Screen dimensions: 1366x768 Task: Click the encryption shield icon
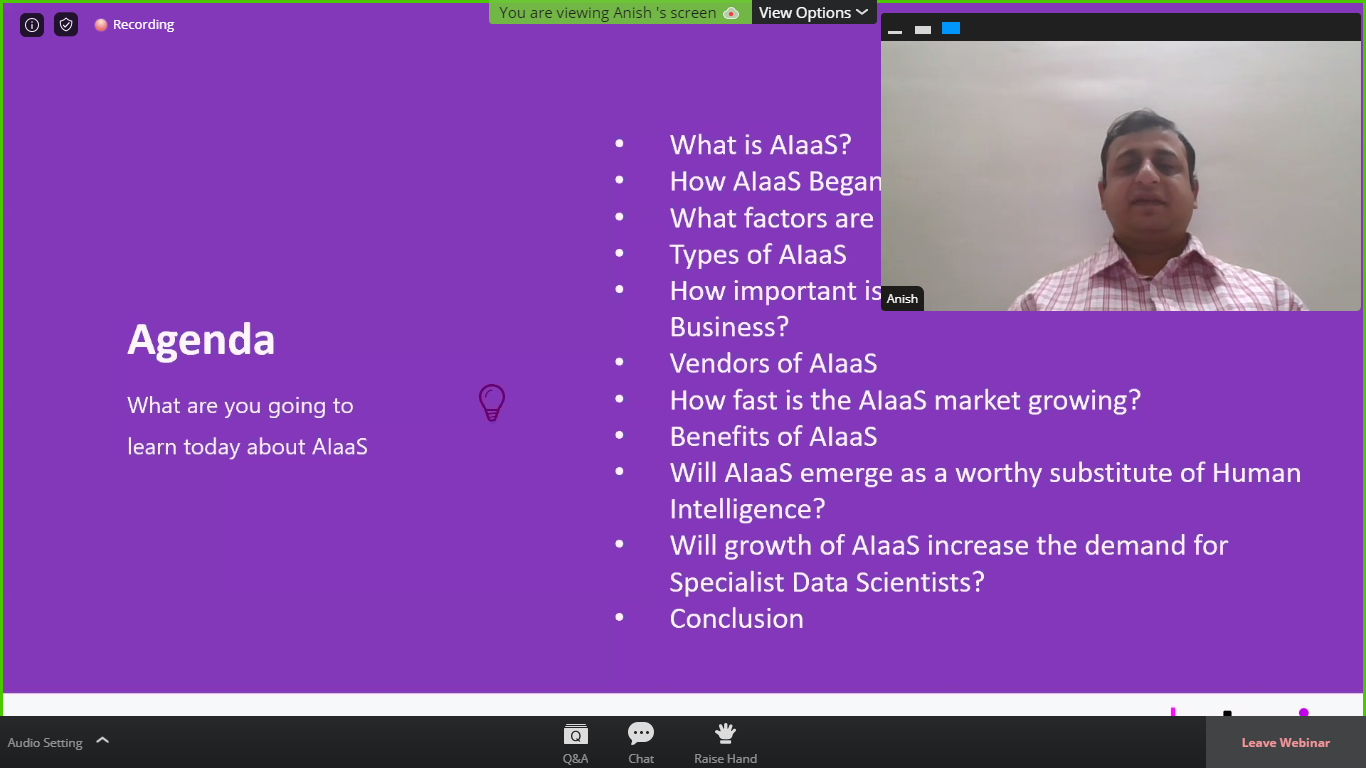click(66, 25)
